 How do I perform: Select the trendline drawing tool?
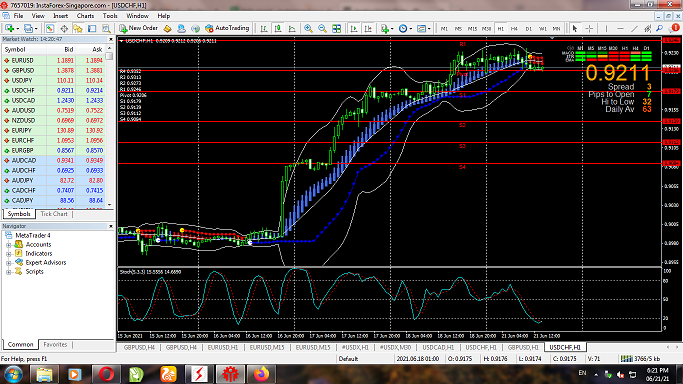click(634, 28)
